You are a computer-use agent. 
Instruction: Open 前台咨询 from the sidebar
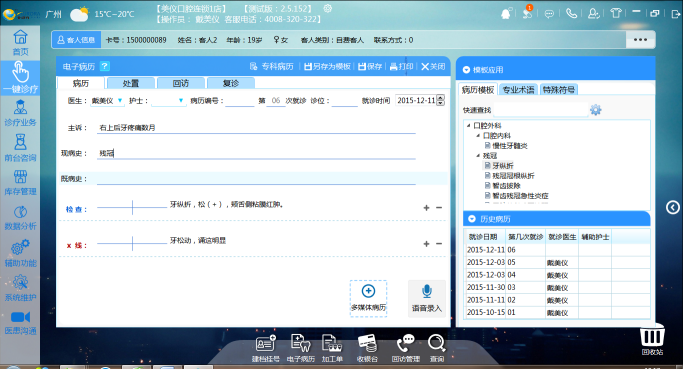point(20,148)
